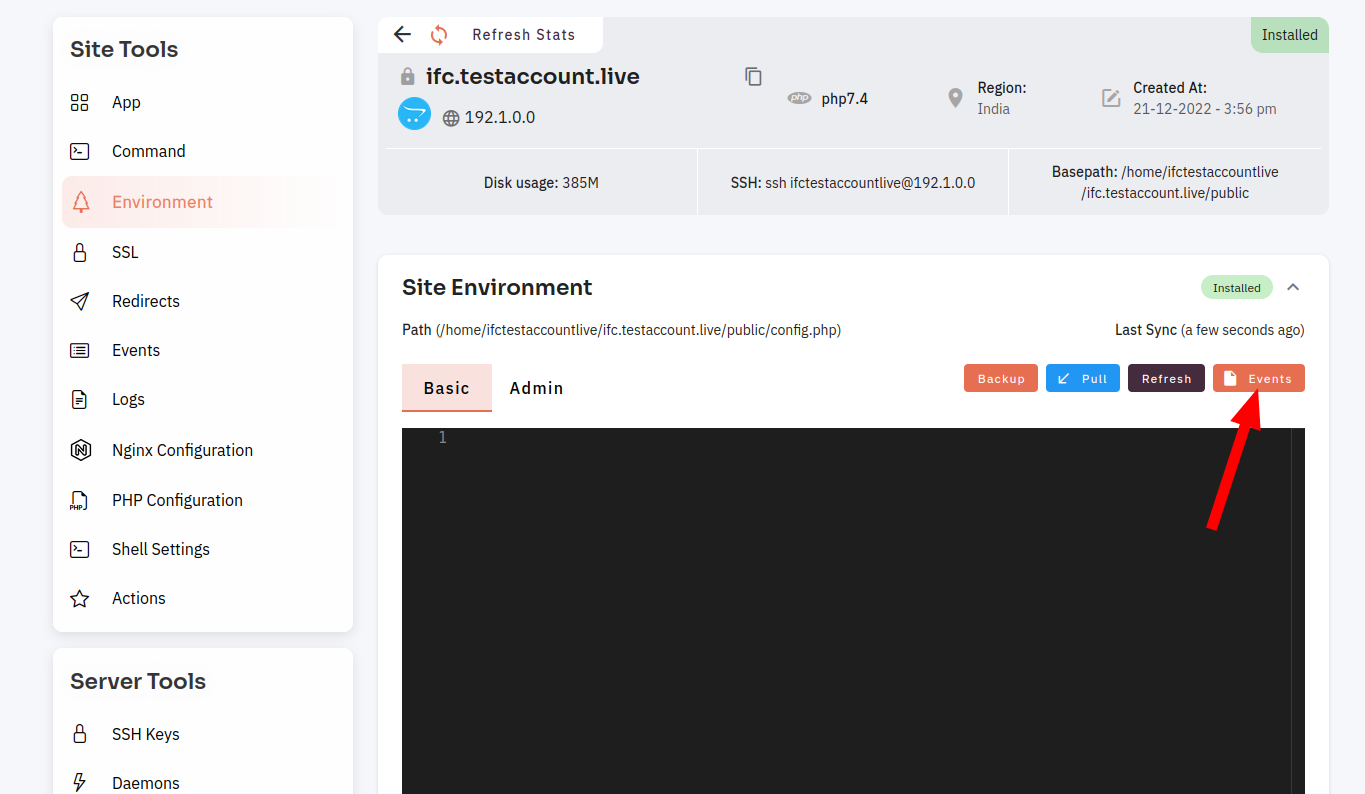Collapse the Site Environment panel chevron
This screenshot has height=794, width=1365.
tap(1293, 287)
